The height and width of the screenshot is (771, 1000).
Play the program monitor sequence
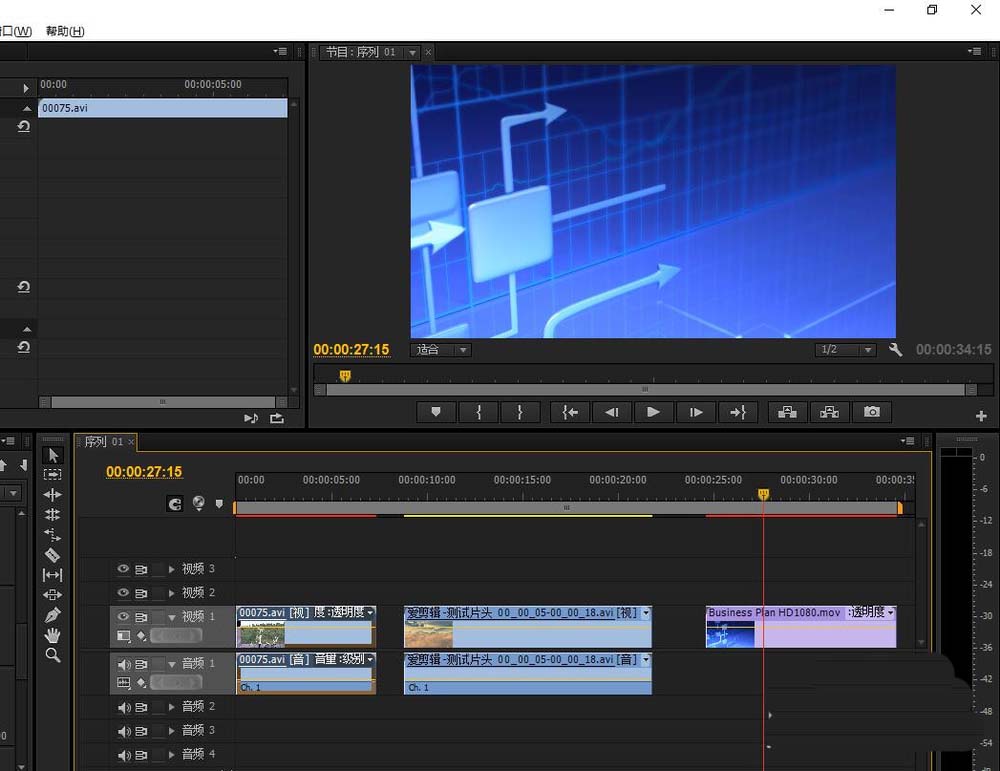point(653,412)
